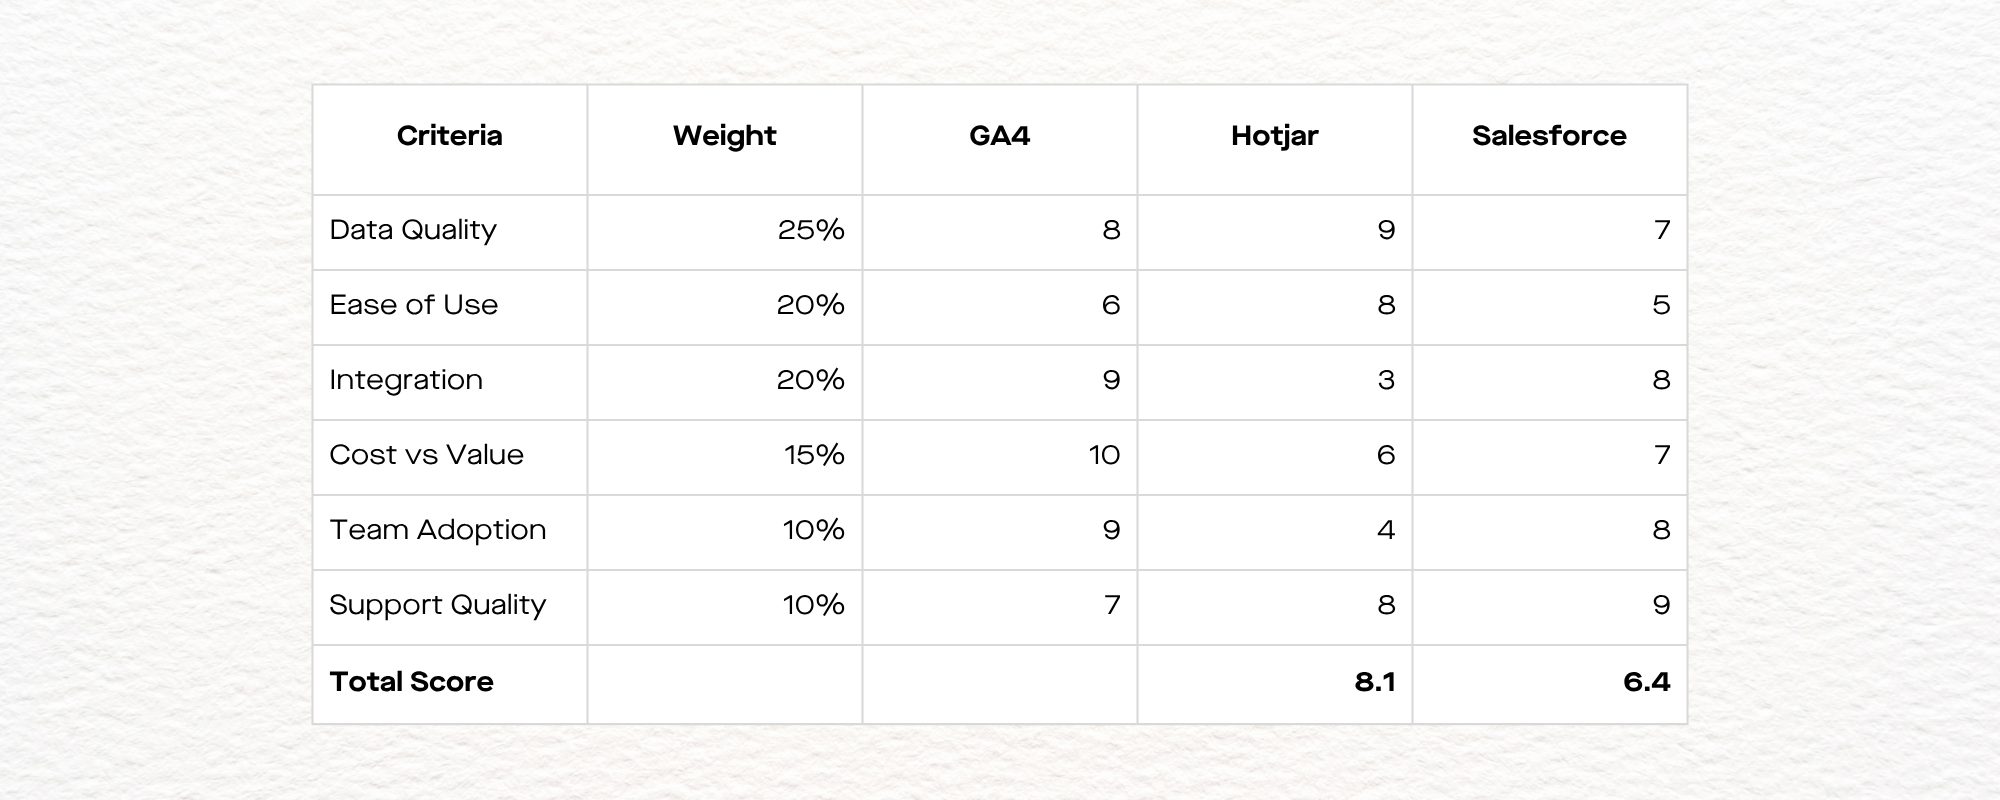Screen dimensions: 2000x800
Task: Click GA4's Cost vs Value score 10
Action: coord(1103,455)
